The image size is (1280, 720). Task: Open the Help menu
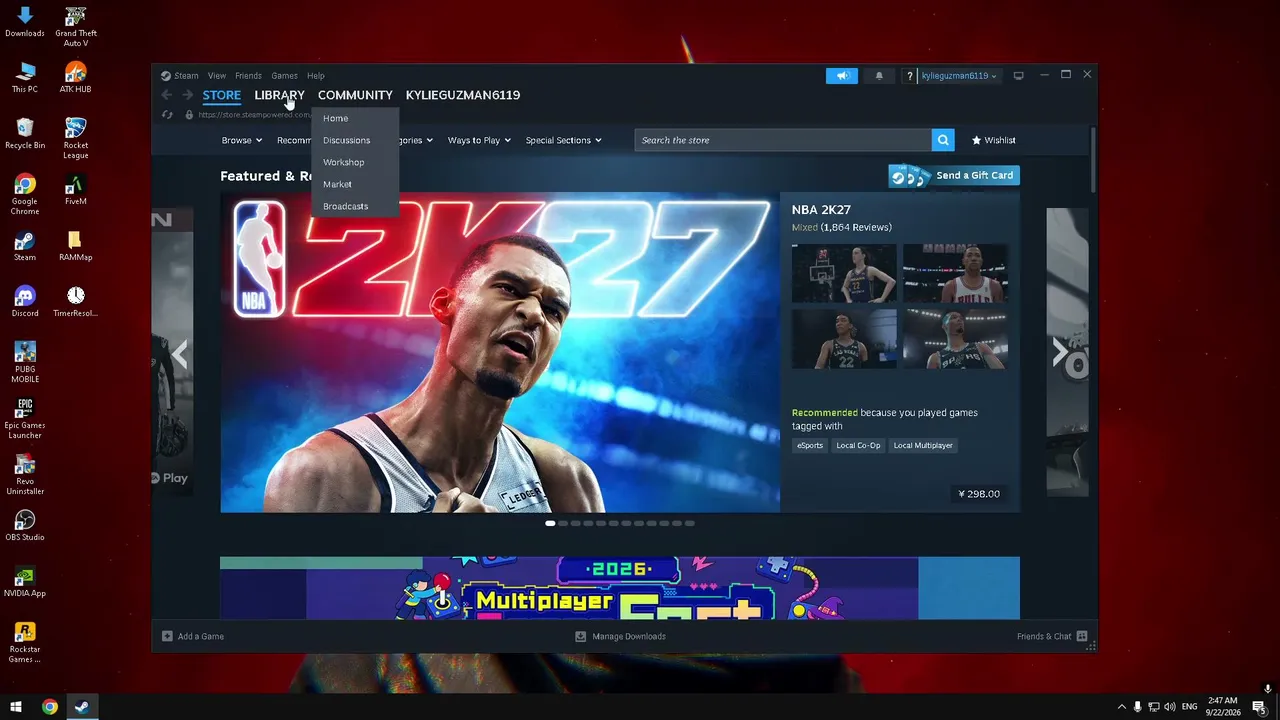point(315,76)
